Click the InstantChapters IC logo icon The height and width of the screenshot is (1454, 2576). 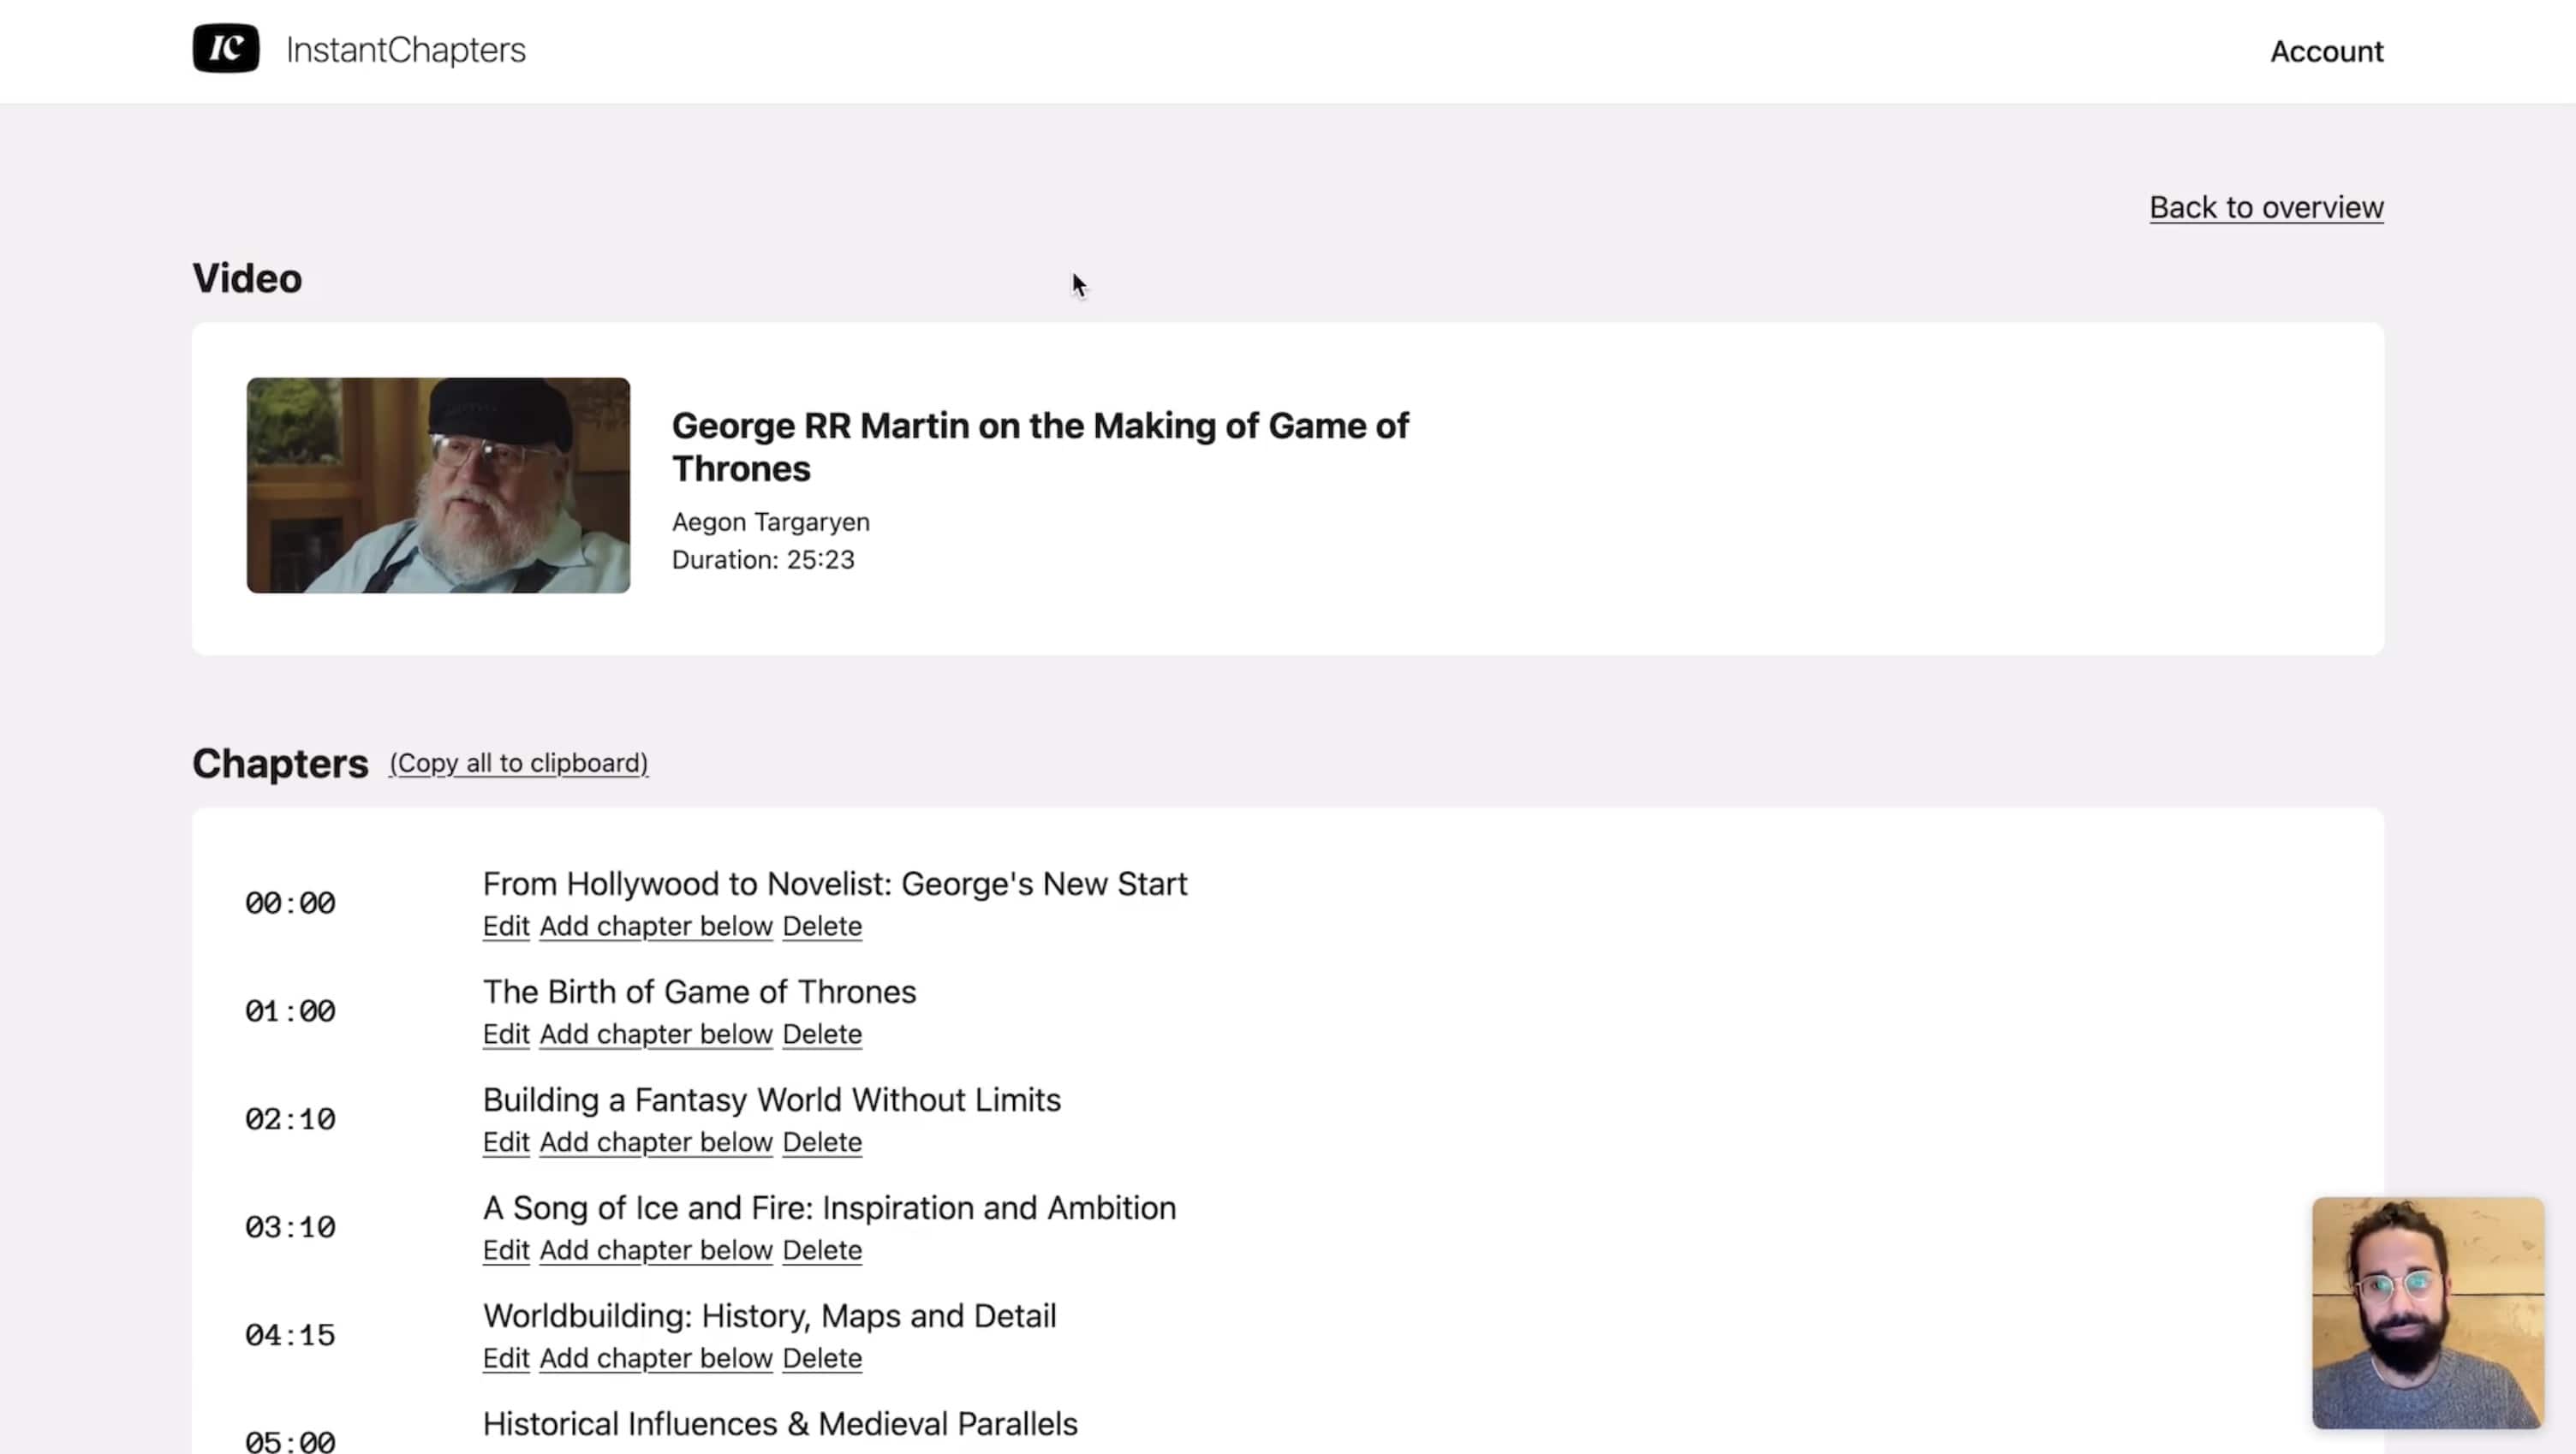(226, 49)
